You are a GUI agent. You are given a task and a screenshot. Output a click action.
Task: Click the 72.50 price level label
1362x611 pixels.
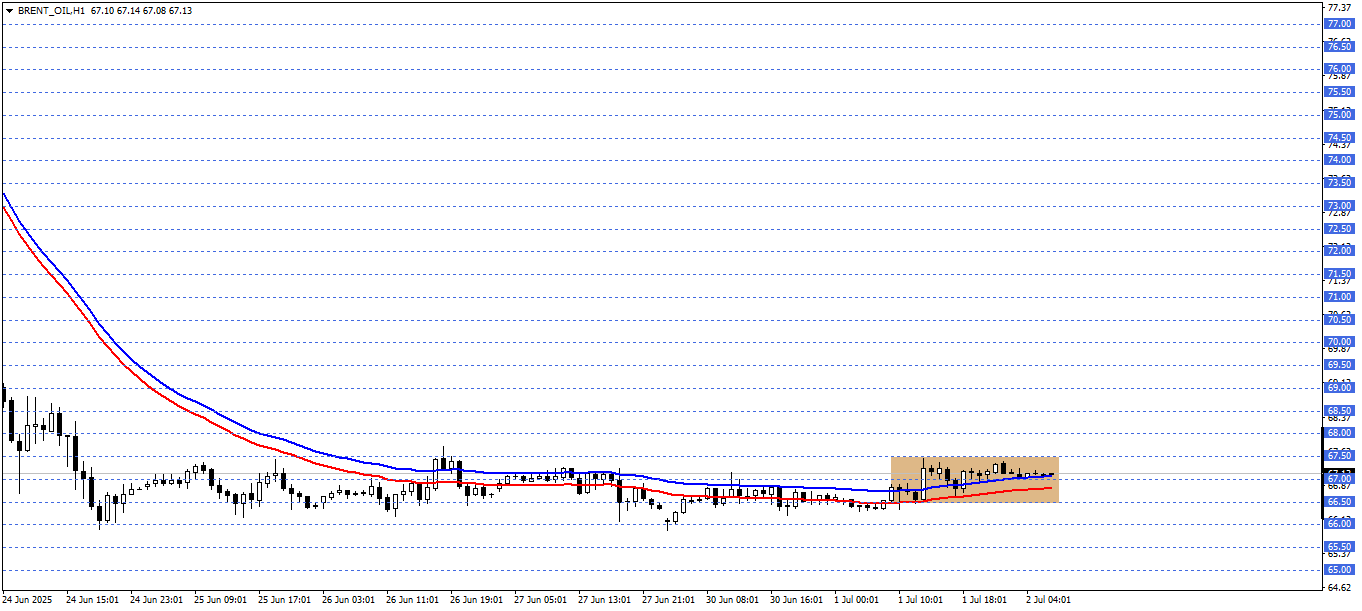click(x=1339, y=229)
